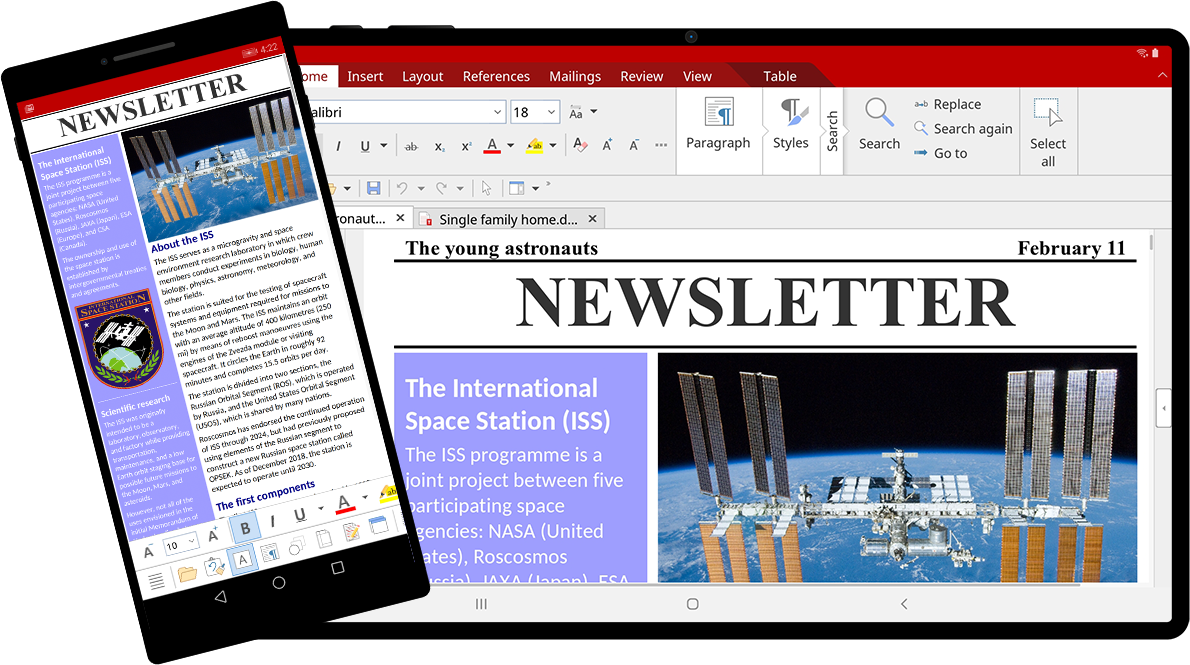1190x665 pixels.
Task: Click the change case Aa icon
Action: pos(576,112)
